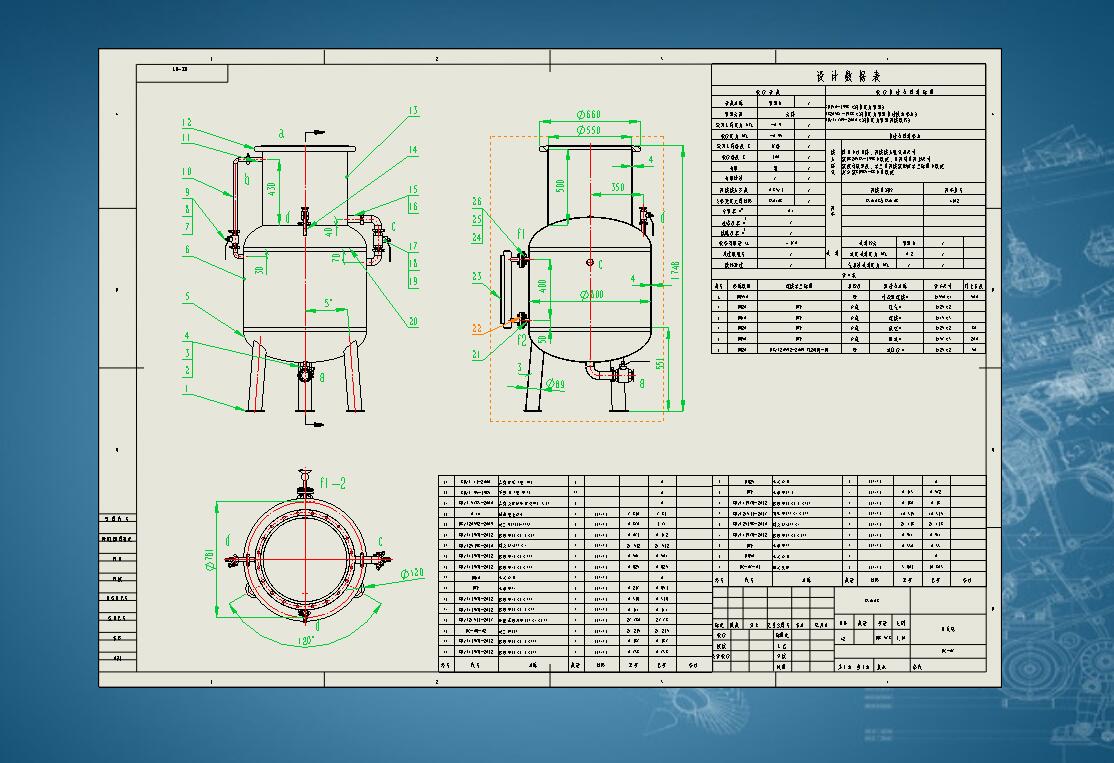Select the Ø550 diameter dimension text
Screen dimensions: 1114x763
588,130
